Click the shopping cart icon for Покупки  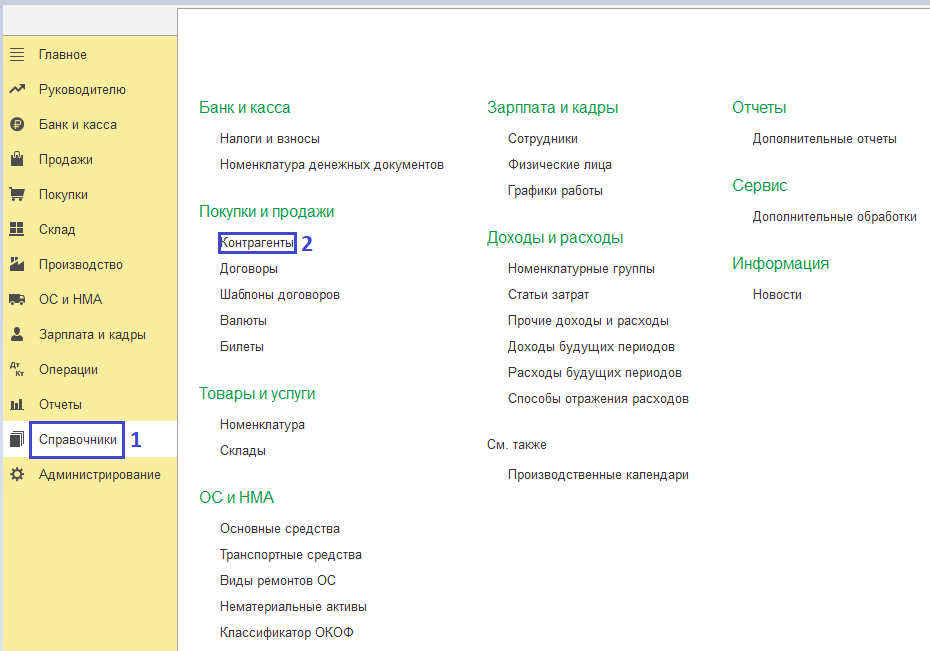coord(17,195)
